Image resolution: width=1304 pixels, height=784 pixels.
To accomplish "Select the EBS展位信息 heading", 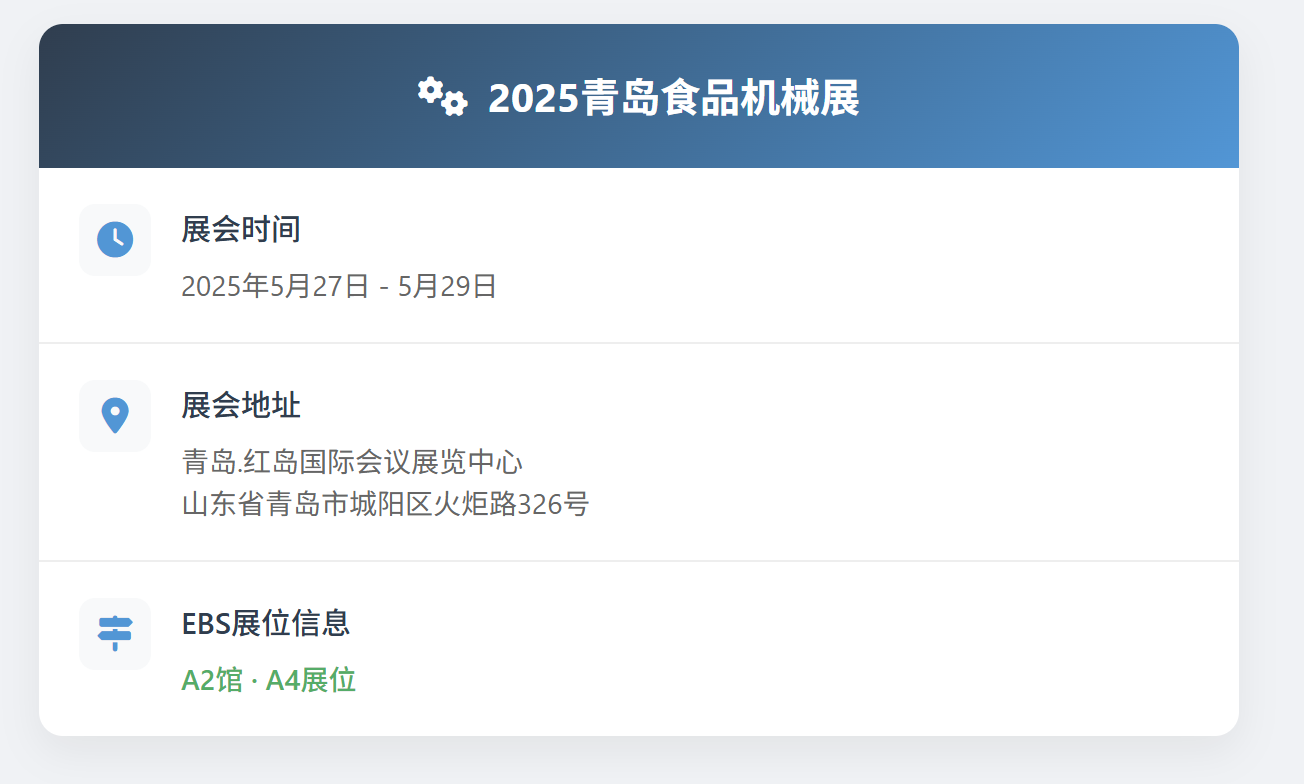I will [266, 623].
